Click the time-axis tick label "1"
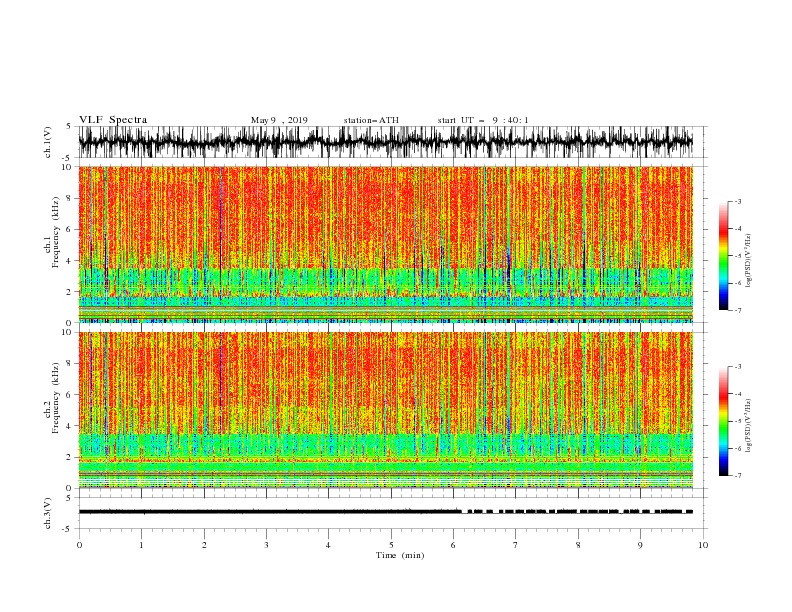This screenshot has height=612, width=792. (141, 545)
